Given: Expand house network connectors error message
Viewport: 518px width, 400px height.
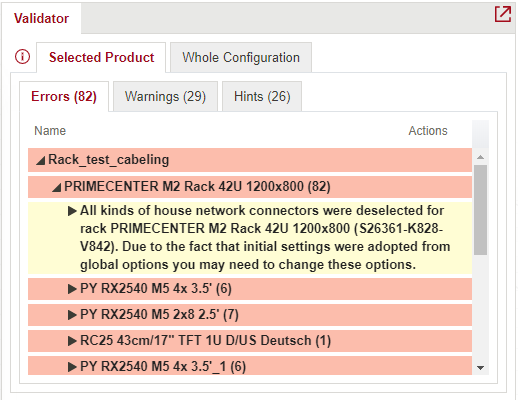Looking at the screenshot, I should coord(72,211).
